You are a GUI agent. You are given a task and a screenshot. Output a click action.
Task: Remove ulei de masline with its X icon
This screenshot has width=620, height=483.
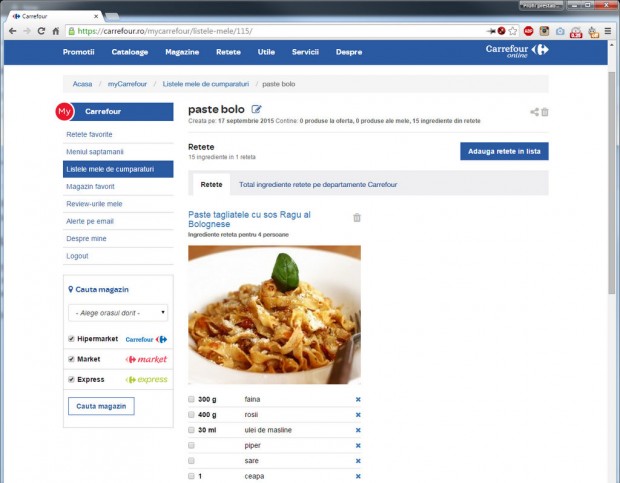[x=358, y=430]
